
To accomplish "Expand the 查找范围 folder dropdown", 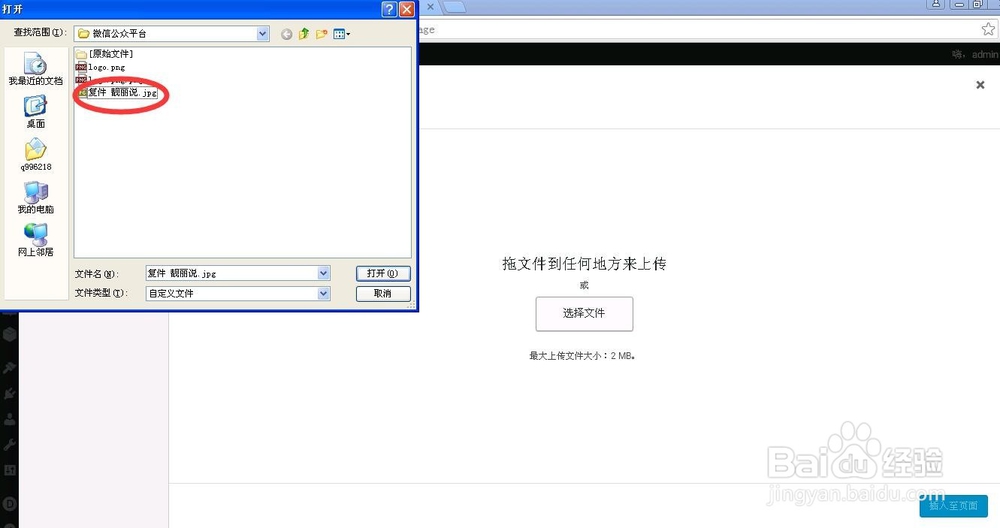I will point(262,34).
